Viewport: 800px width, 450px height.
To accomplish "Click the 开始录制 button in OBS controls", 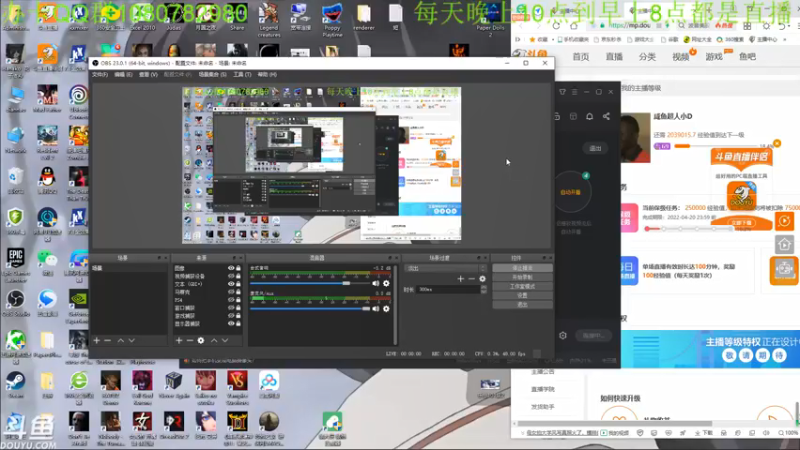I will tap(522, 277).
